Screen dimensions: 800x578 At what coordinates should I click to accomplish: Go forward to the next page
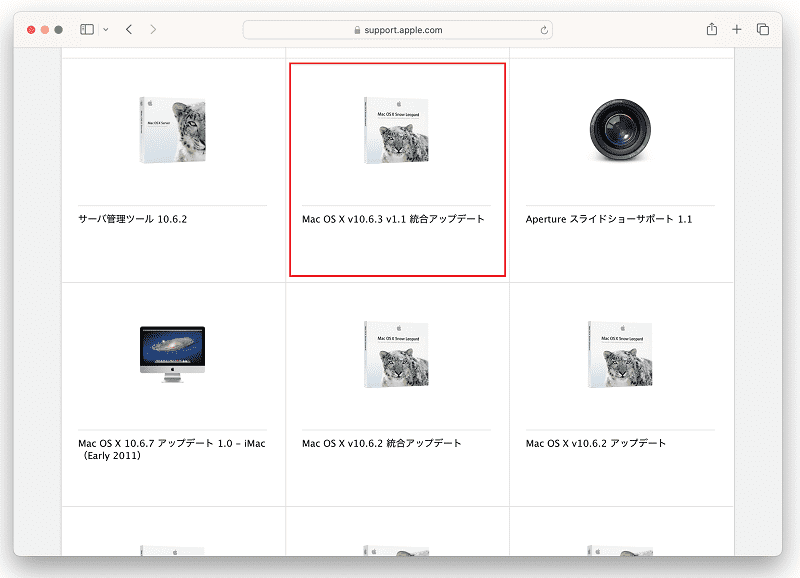point(153,30)
